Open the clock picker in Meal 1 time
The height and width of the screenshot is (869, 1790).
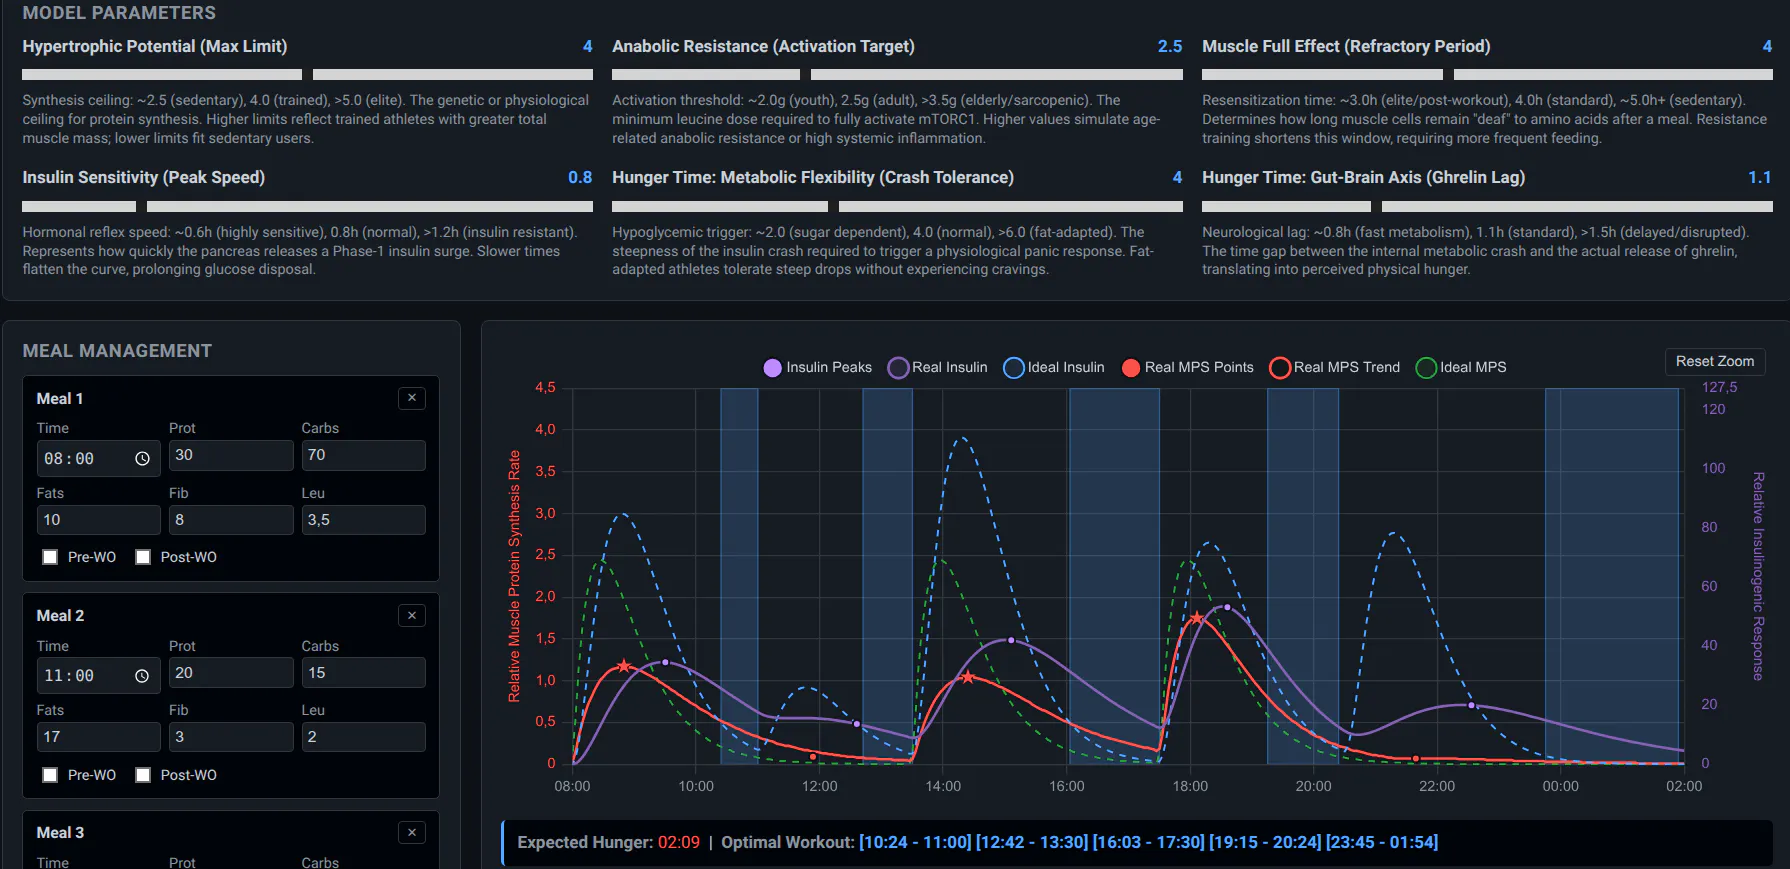coord(142,459)
